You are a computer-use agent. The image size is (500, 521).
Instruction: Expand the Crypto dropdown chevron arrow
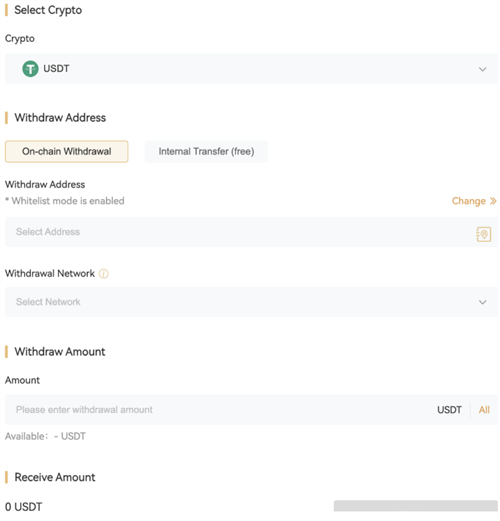point(482,69)
